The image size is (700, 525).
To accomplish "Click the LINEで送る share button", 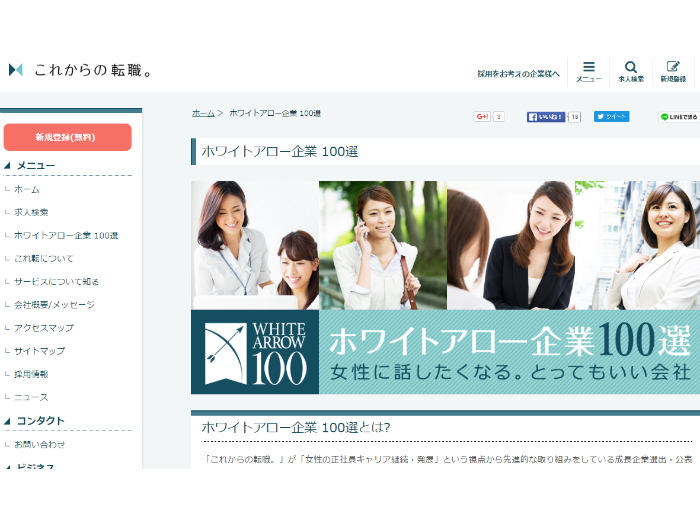I will click(x=679, y=117).
